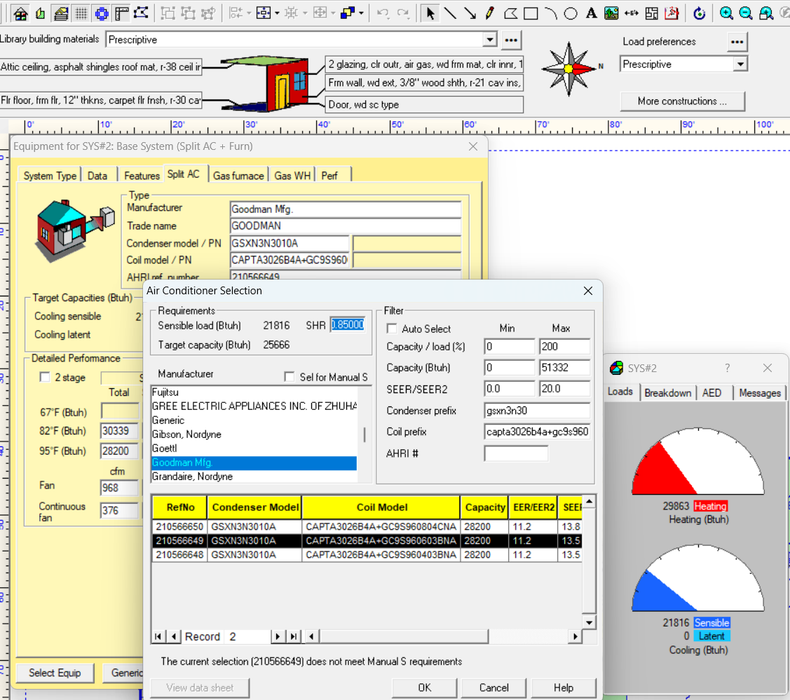
Task: Click the first record navigation arrow
Action: pos(158,637)
